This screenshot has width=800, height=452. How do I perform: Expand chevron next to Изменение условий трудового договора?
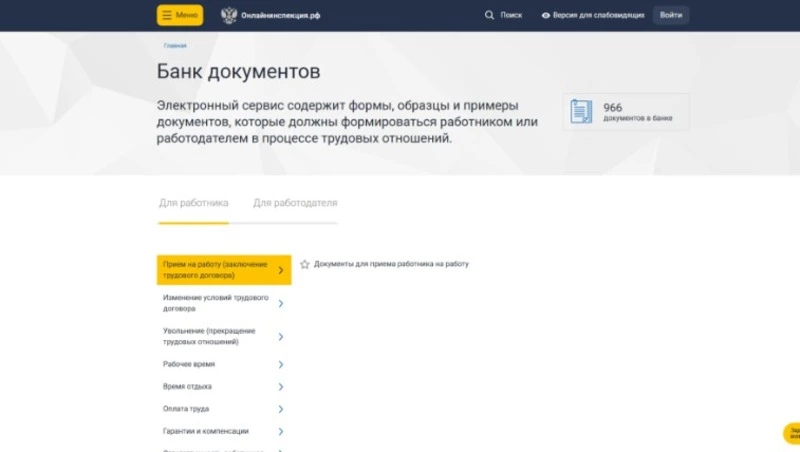281,304
